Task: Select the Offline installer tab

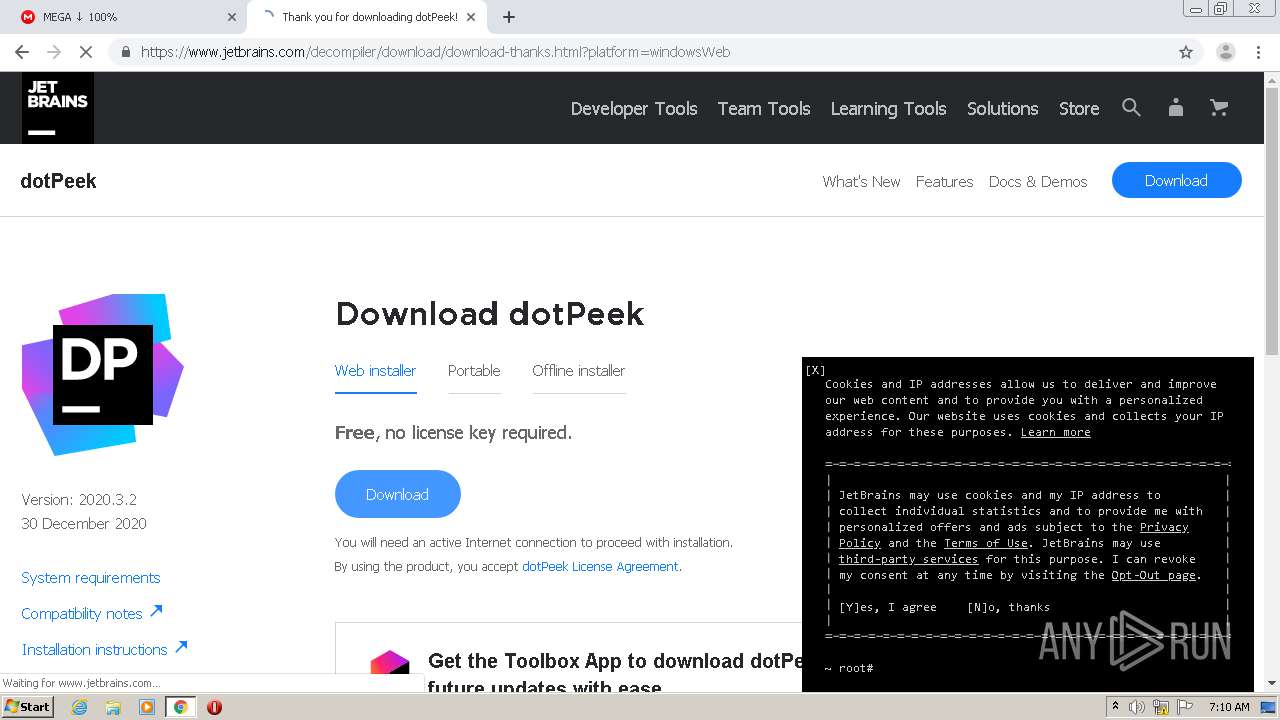Action: pos(578,371)
